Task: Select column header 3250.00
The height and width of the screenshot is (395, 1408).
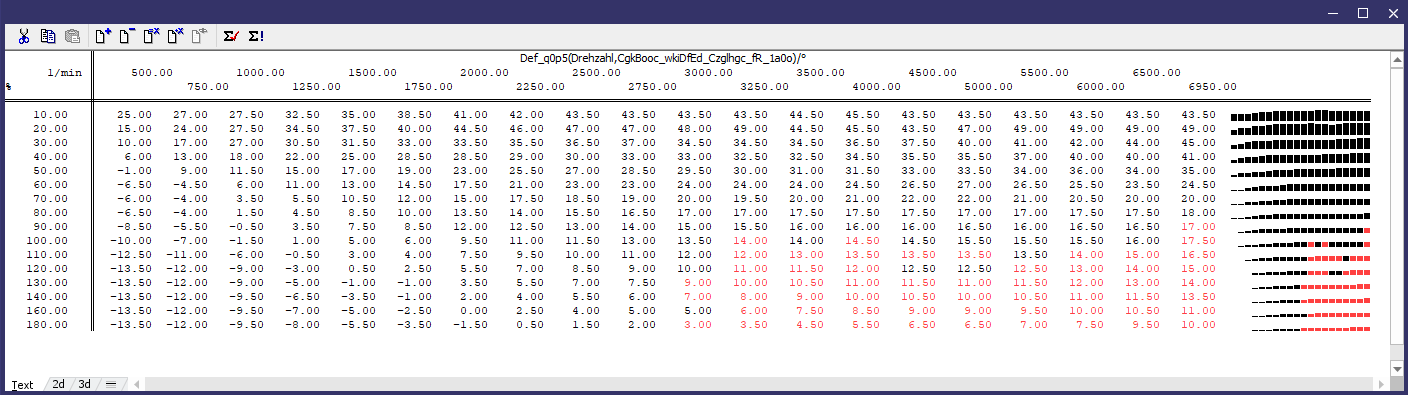Action: [765, 87]
